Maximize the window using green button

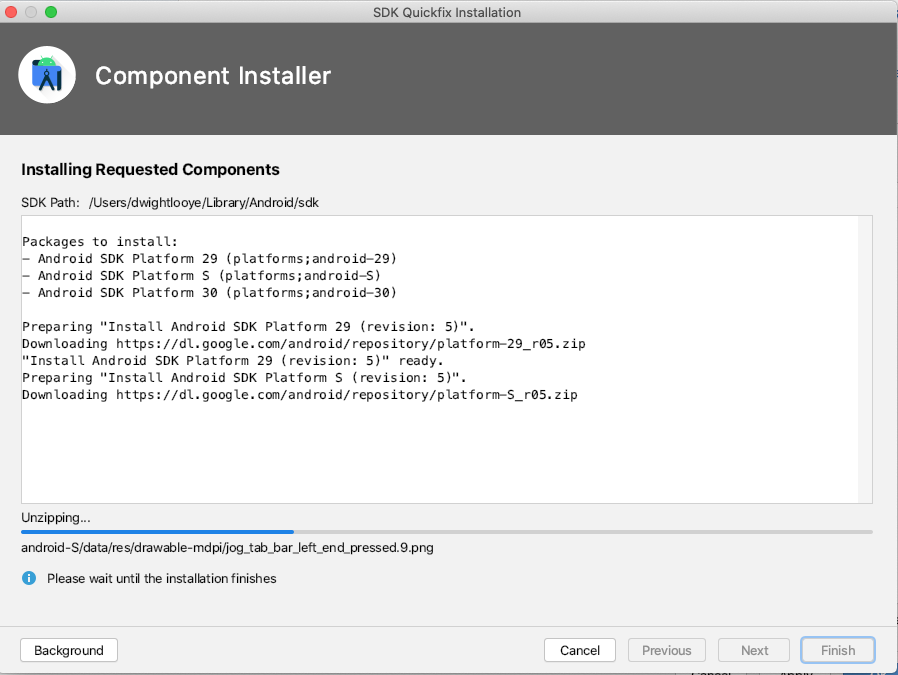pyautogui.click(x=51, y=12)
